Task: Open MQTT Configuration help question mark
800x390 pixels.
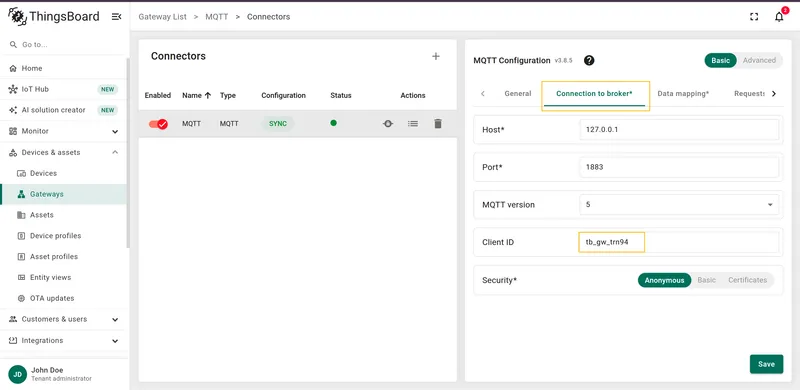Action: pyautogui.click(x=589, y=60)
